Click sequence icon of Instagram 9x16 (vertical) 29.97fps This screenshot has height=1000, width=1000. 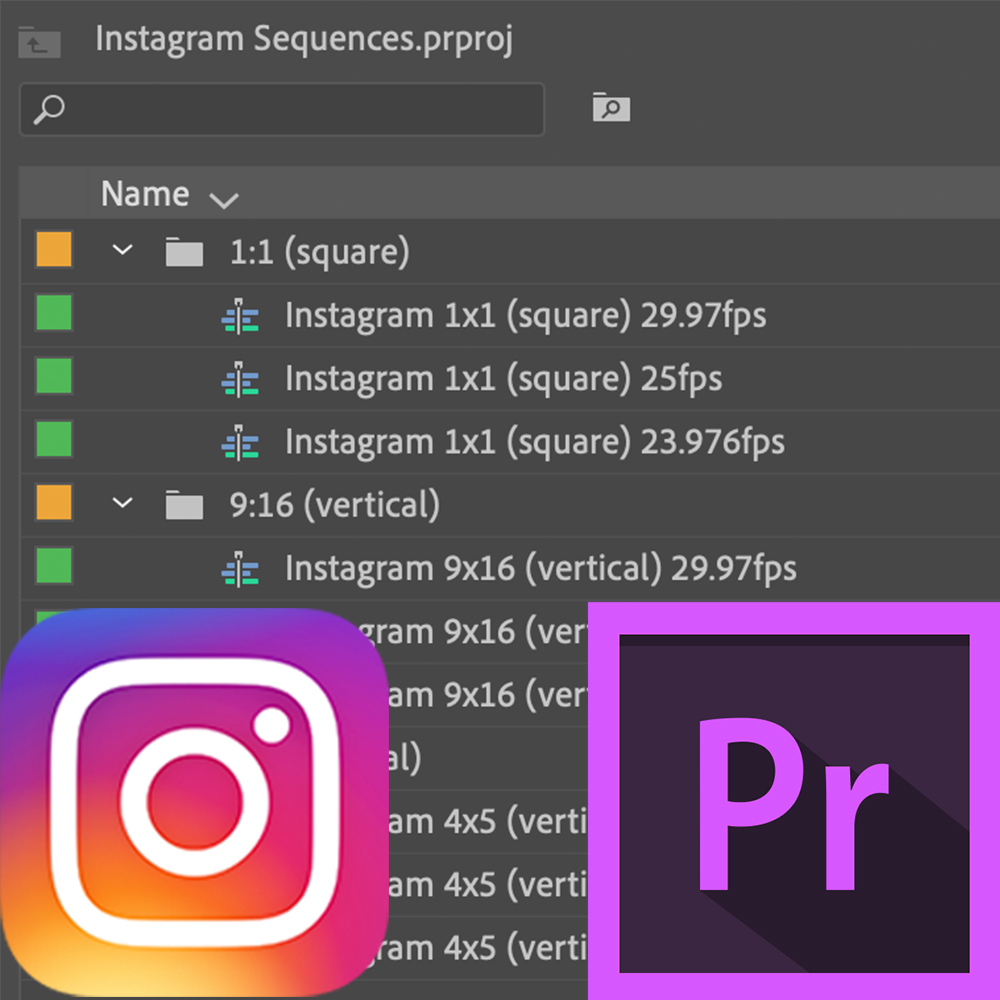[240, 569]
